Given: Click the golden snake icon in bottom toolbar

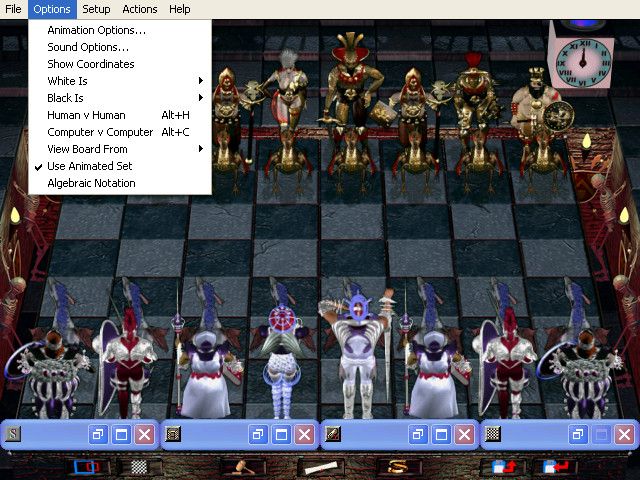Looking at the screenshot, I should coord(398,466).
